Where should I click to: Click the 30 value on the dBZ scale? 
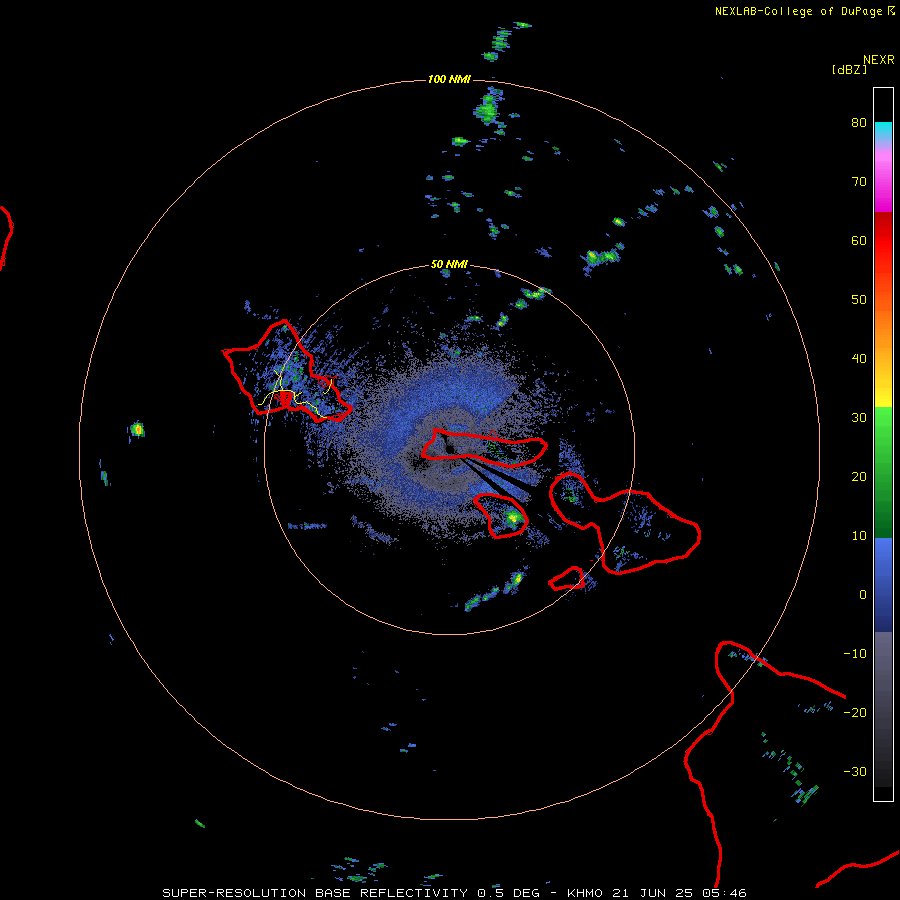point(859,418)
